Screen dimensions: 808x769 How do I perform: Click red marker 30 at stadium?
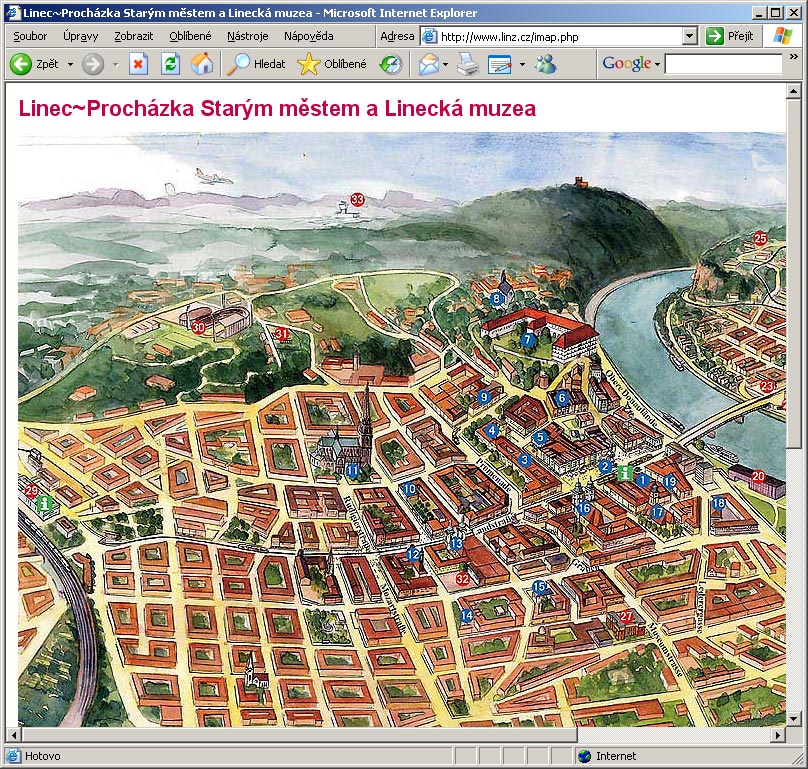click(x=198, y=327)
